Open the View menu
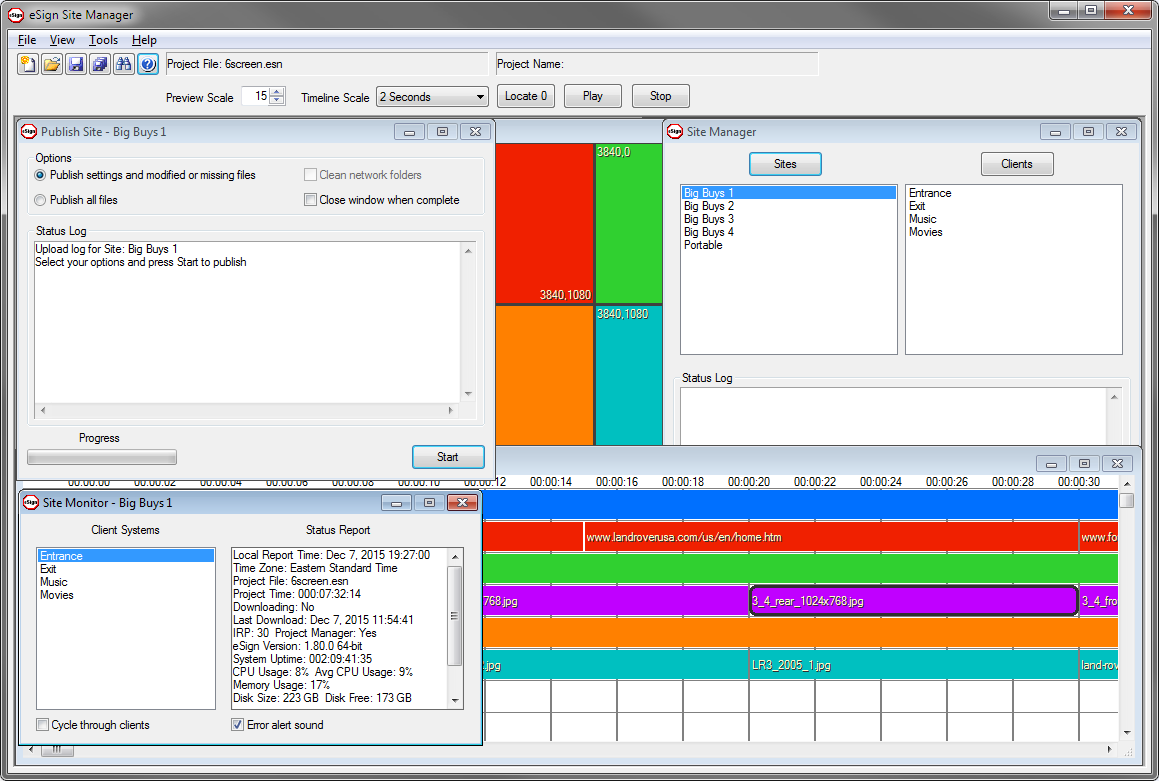This screenshot has width=1159, height=781. point(62,40)
